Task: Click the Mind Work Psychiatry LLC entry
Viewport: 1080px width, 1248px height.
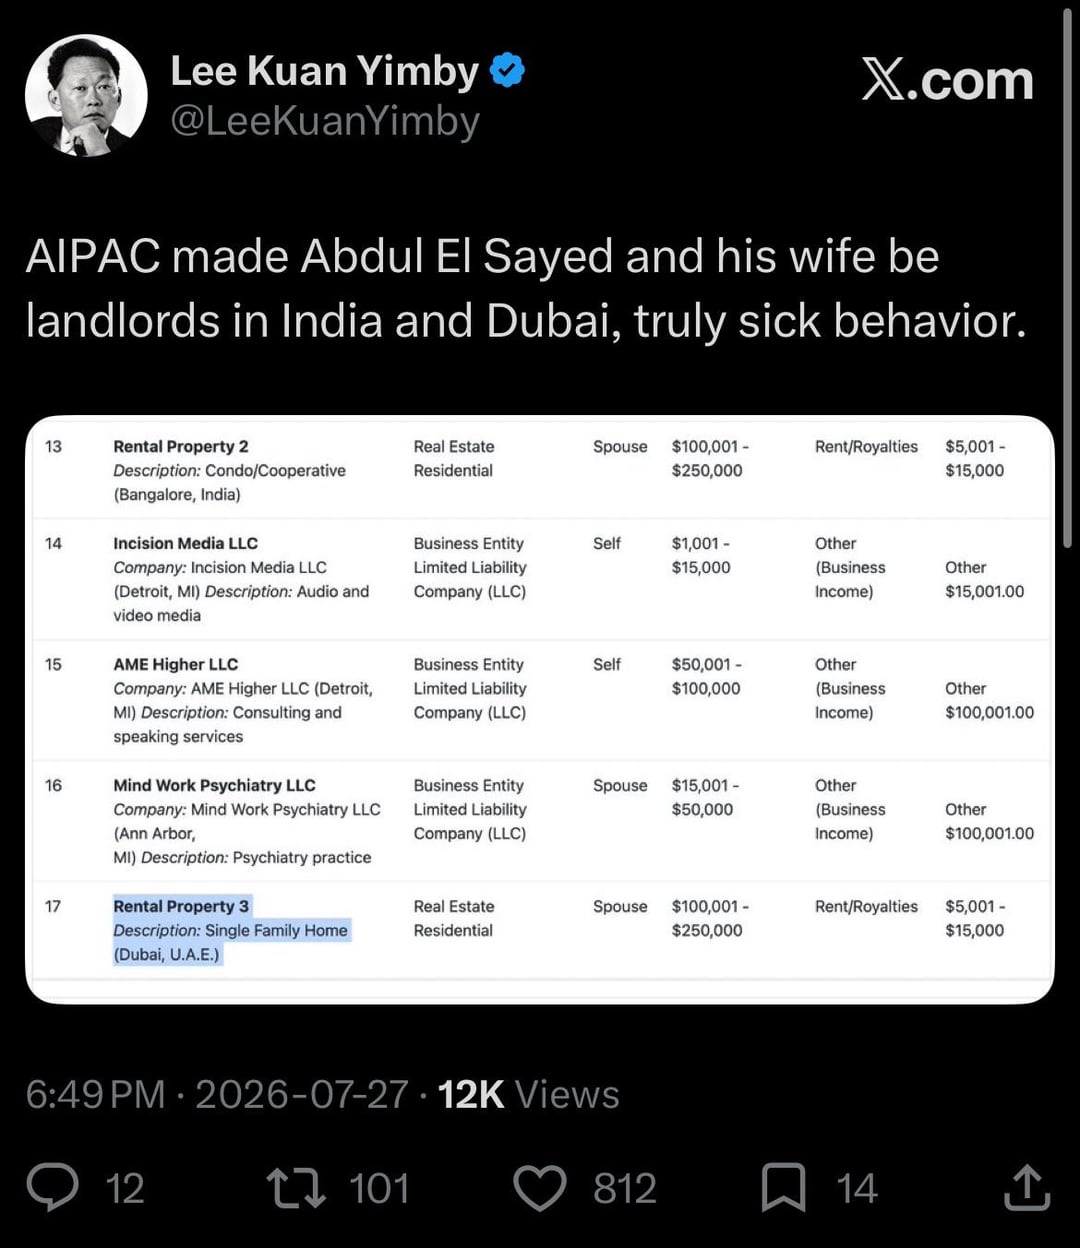Action: 214,785
